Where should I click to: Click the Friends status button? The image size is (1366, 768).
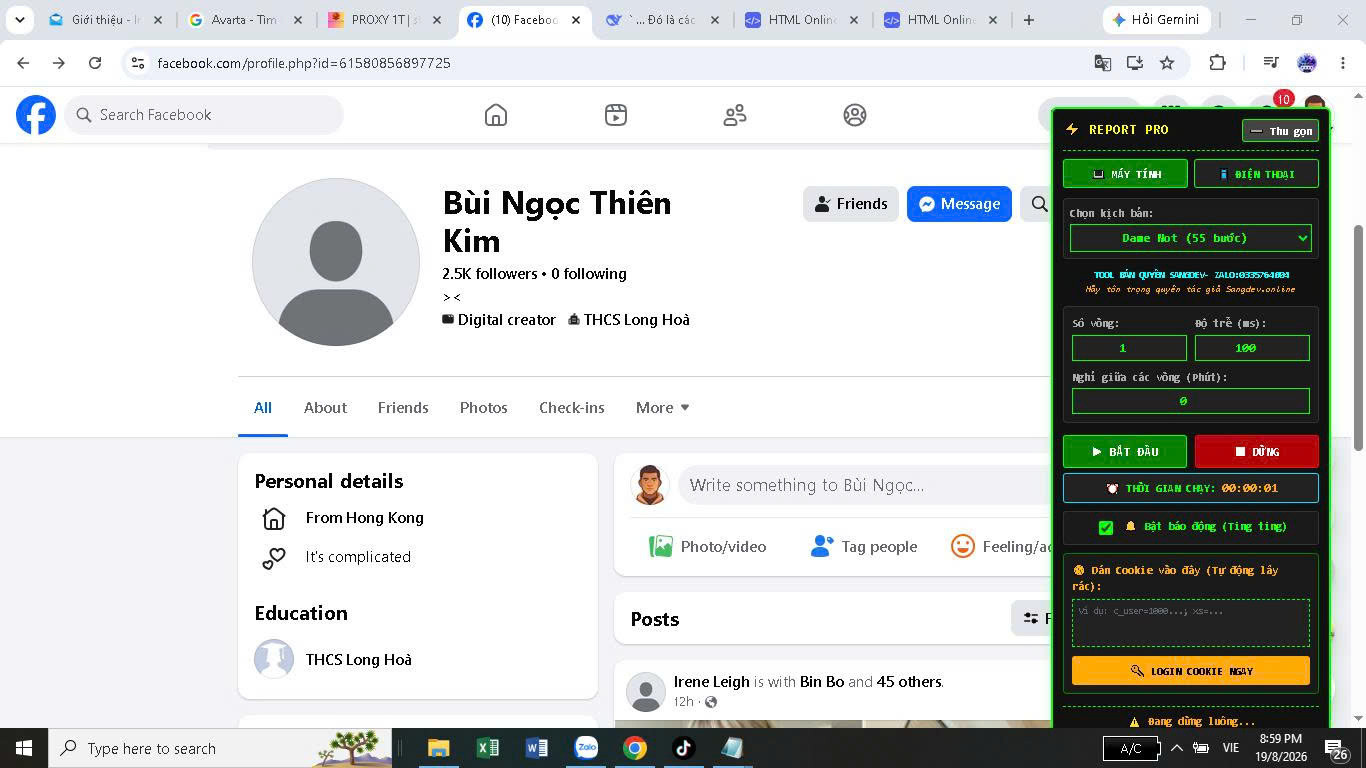click(851, 204)
